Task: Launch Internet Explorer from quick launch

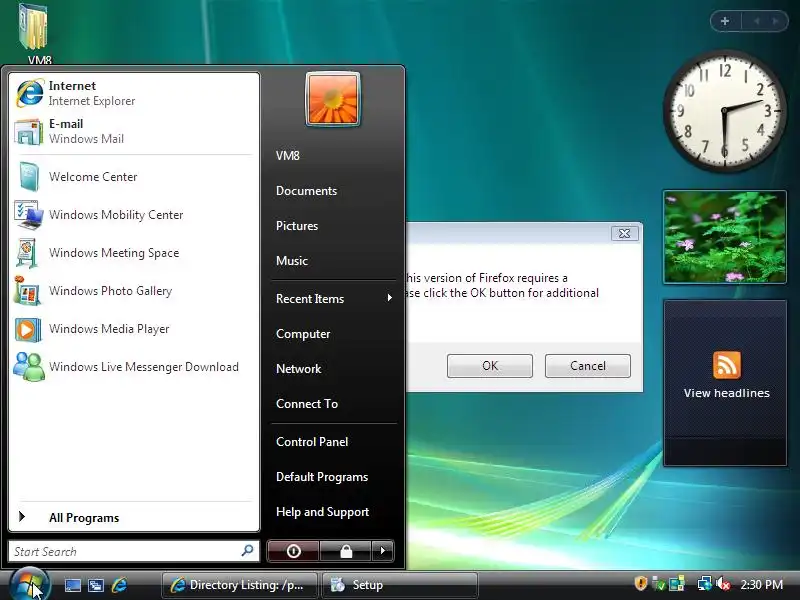Action: pos(119,585)
